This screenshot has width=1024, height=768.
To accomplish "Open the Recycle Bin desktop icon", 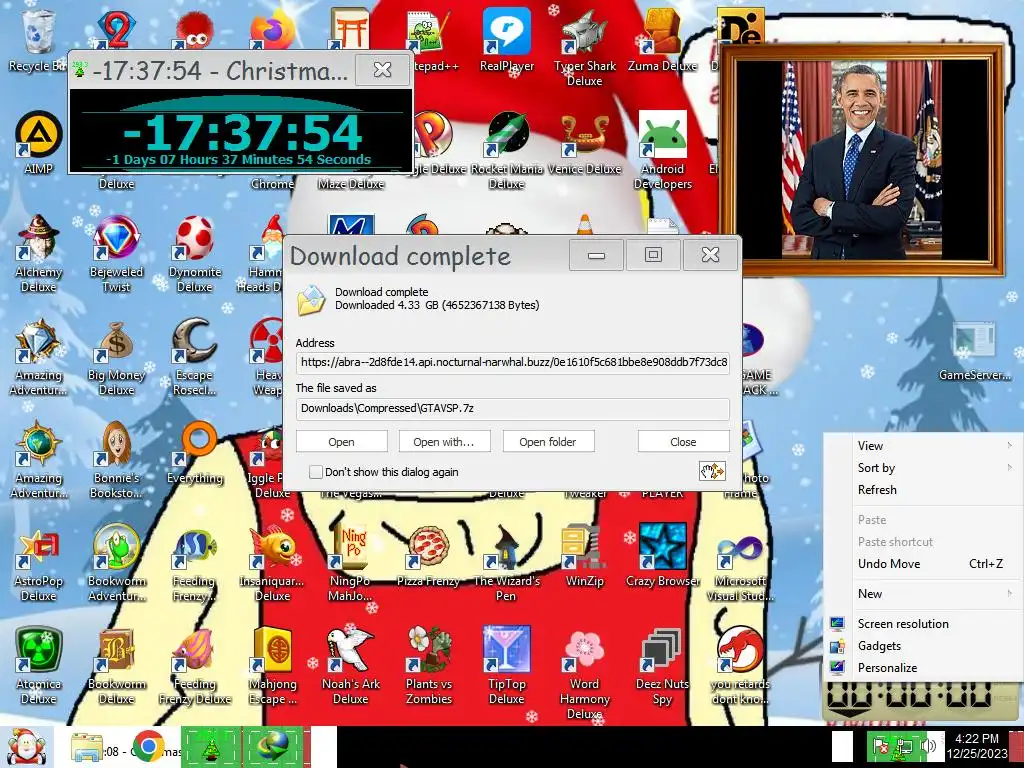I will click(x=37, y=40).
